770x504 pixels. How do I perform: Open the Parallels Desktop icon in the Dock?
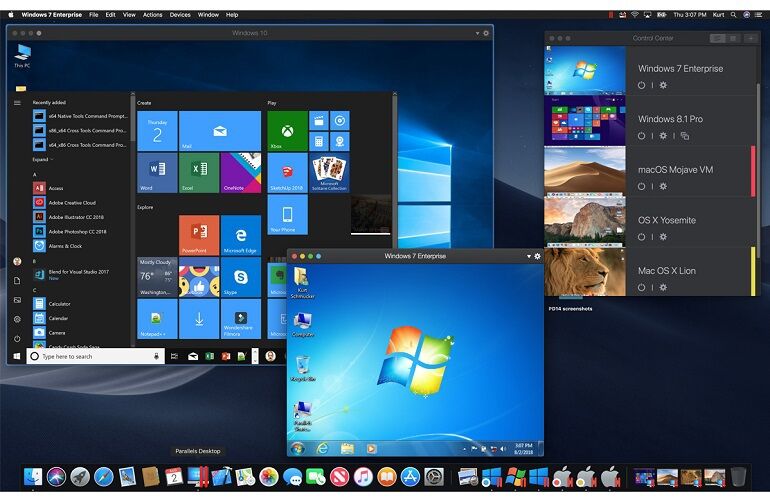tap(198, 476)
